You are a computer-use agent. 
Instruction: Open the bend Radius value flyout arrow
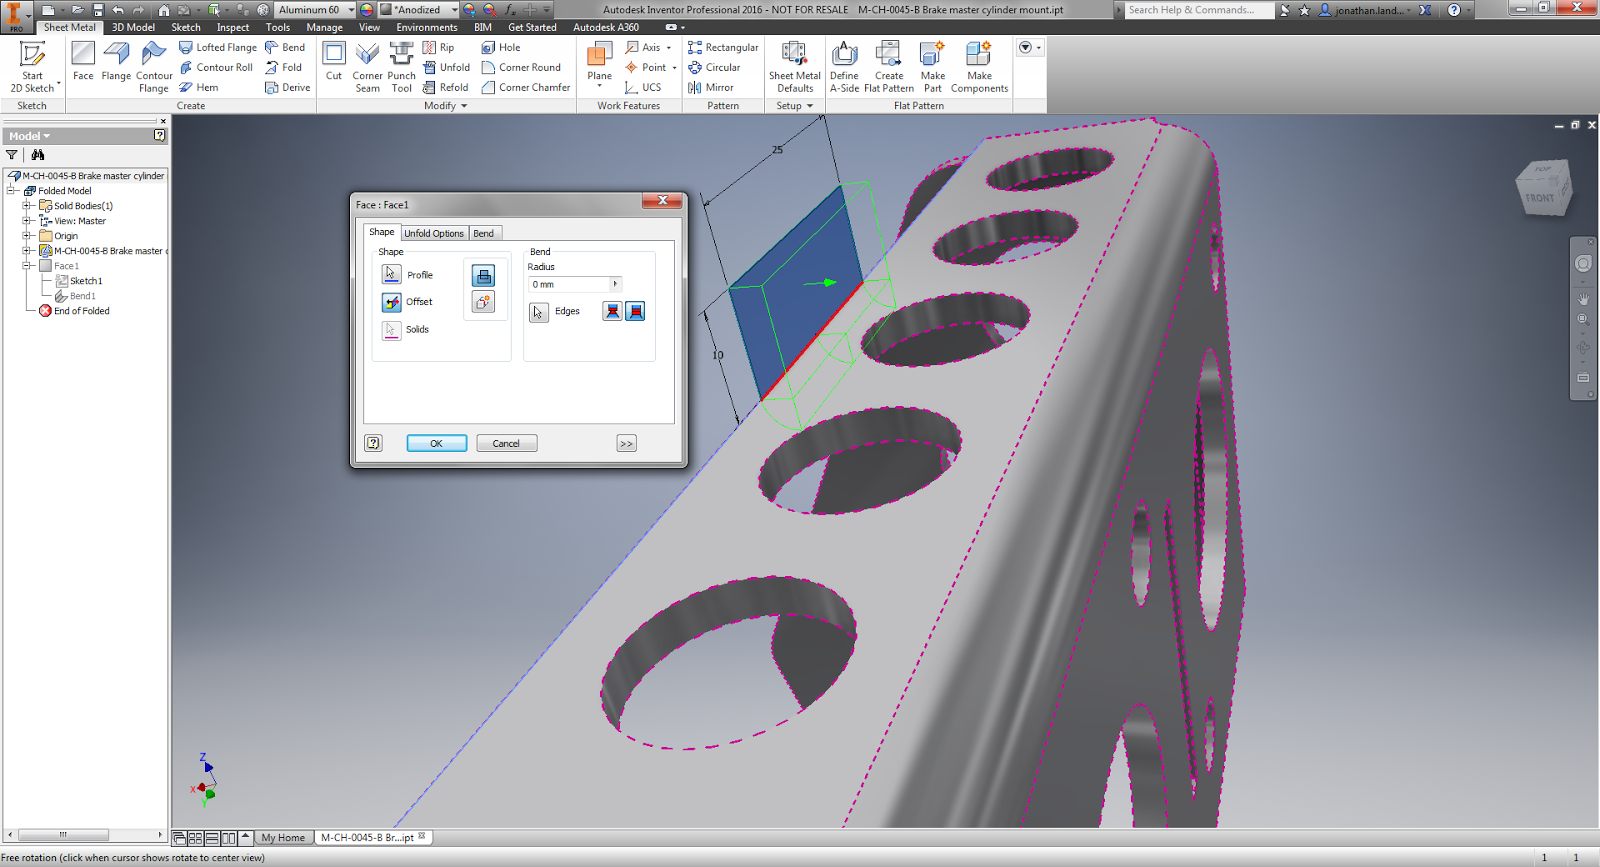(615, 284)
